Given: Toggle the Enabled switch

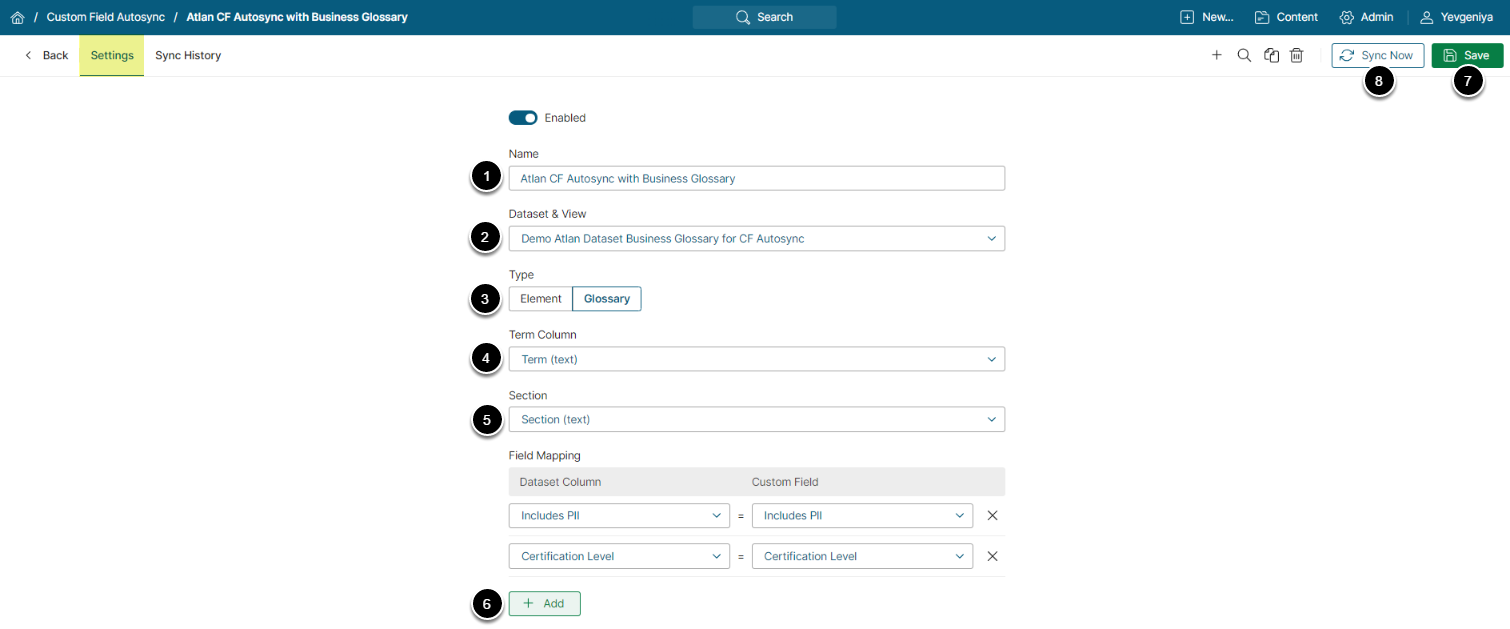Looking at the screenshot, I should click(523, 118).
